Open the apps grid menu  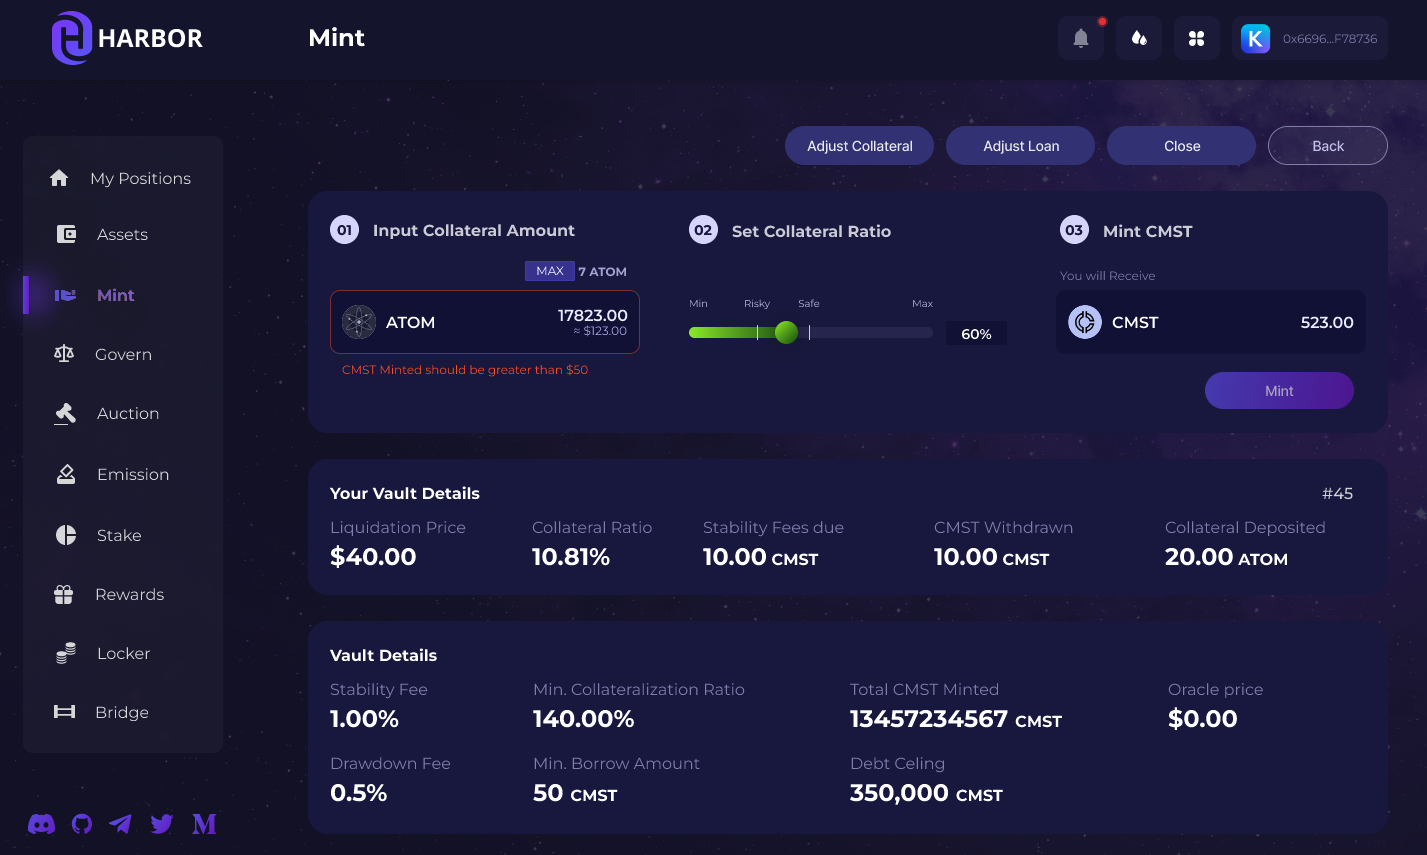pyautogui.click(x=1196, y=38)
